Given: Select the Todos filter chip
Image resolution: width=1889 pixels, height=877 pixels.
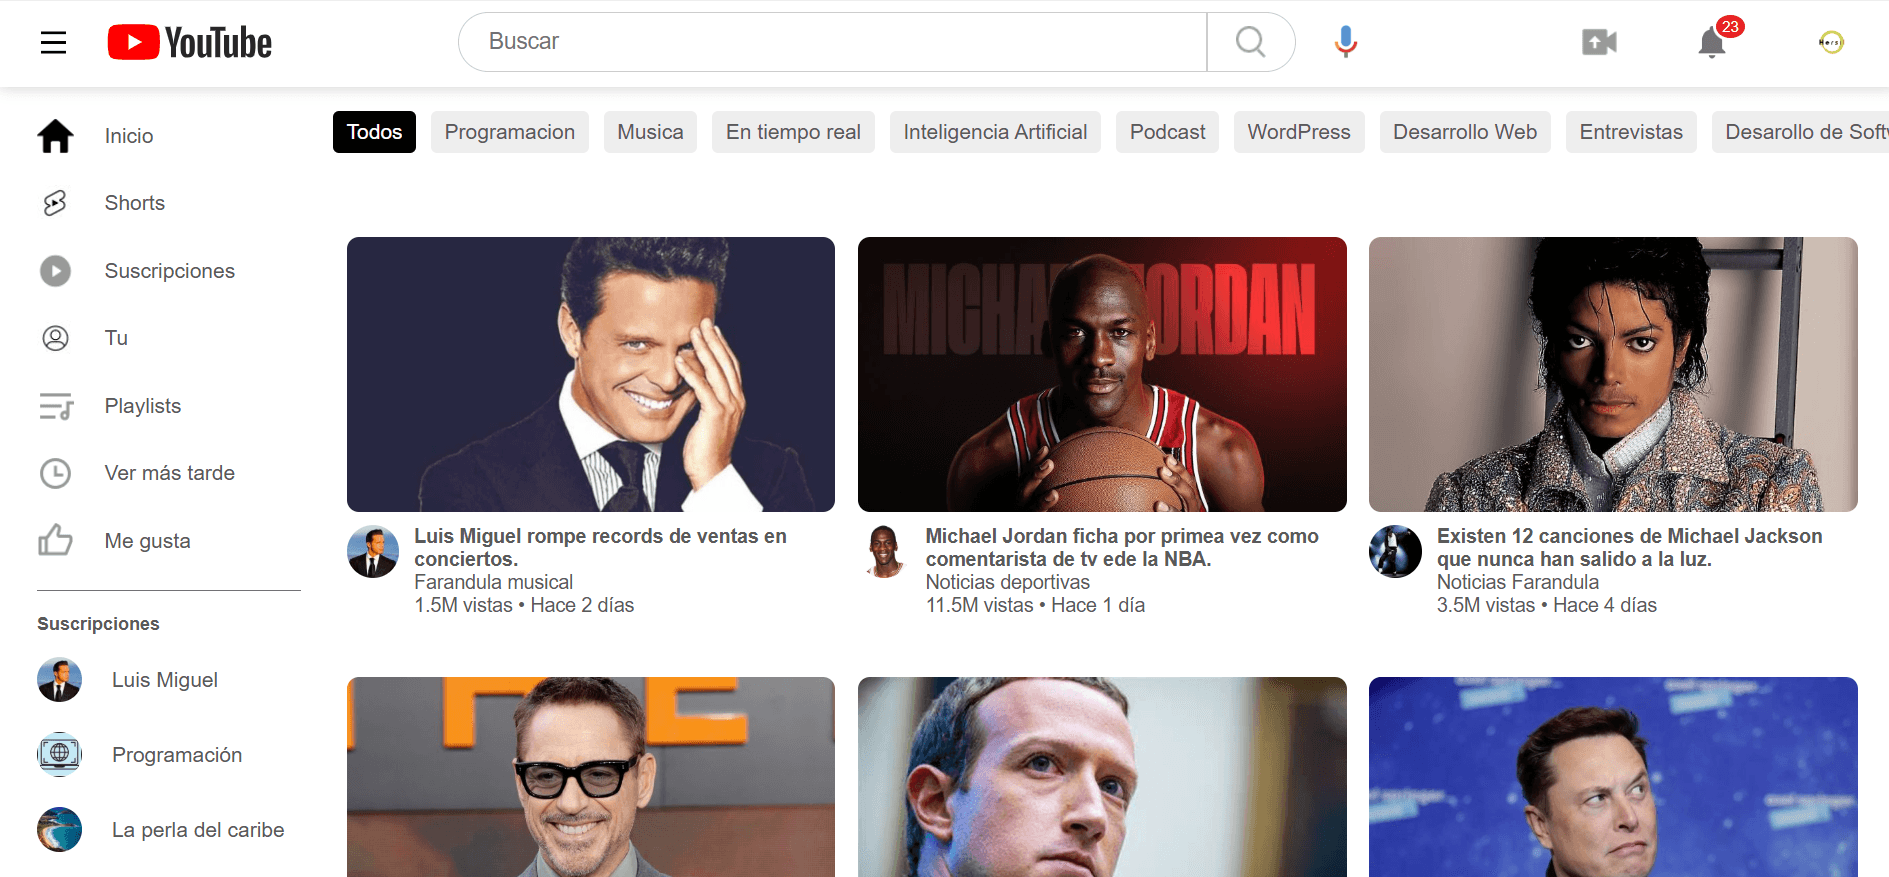Looking at the screenshot, I should tap(374, 132).
